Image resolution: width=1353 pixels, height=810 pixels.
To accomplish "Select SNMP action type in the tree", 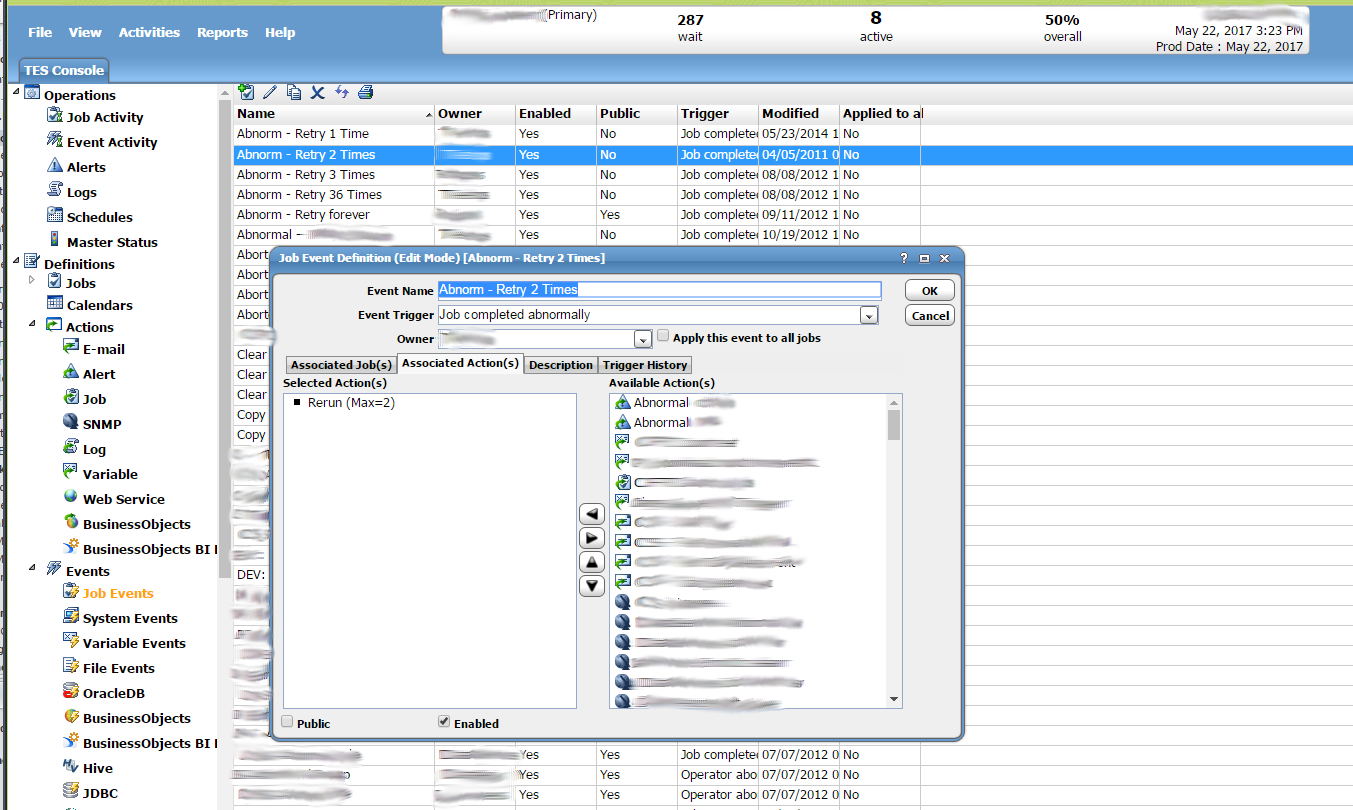I will 102,424.
